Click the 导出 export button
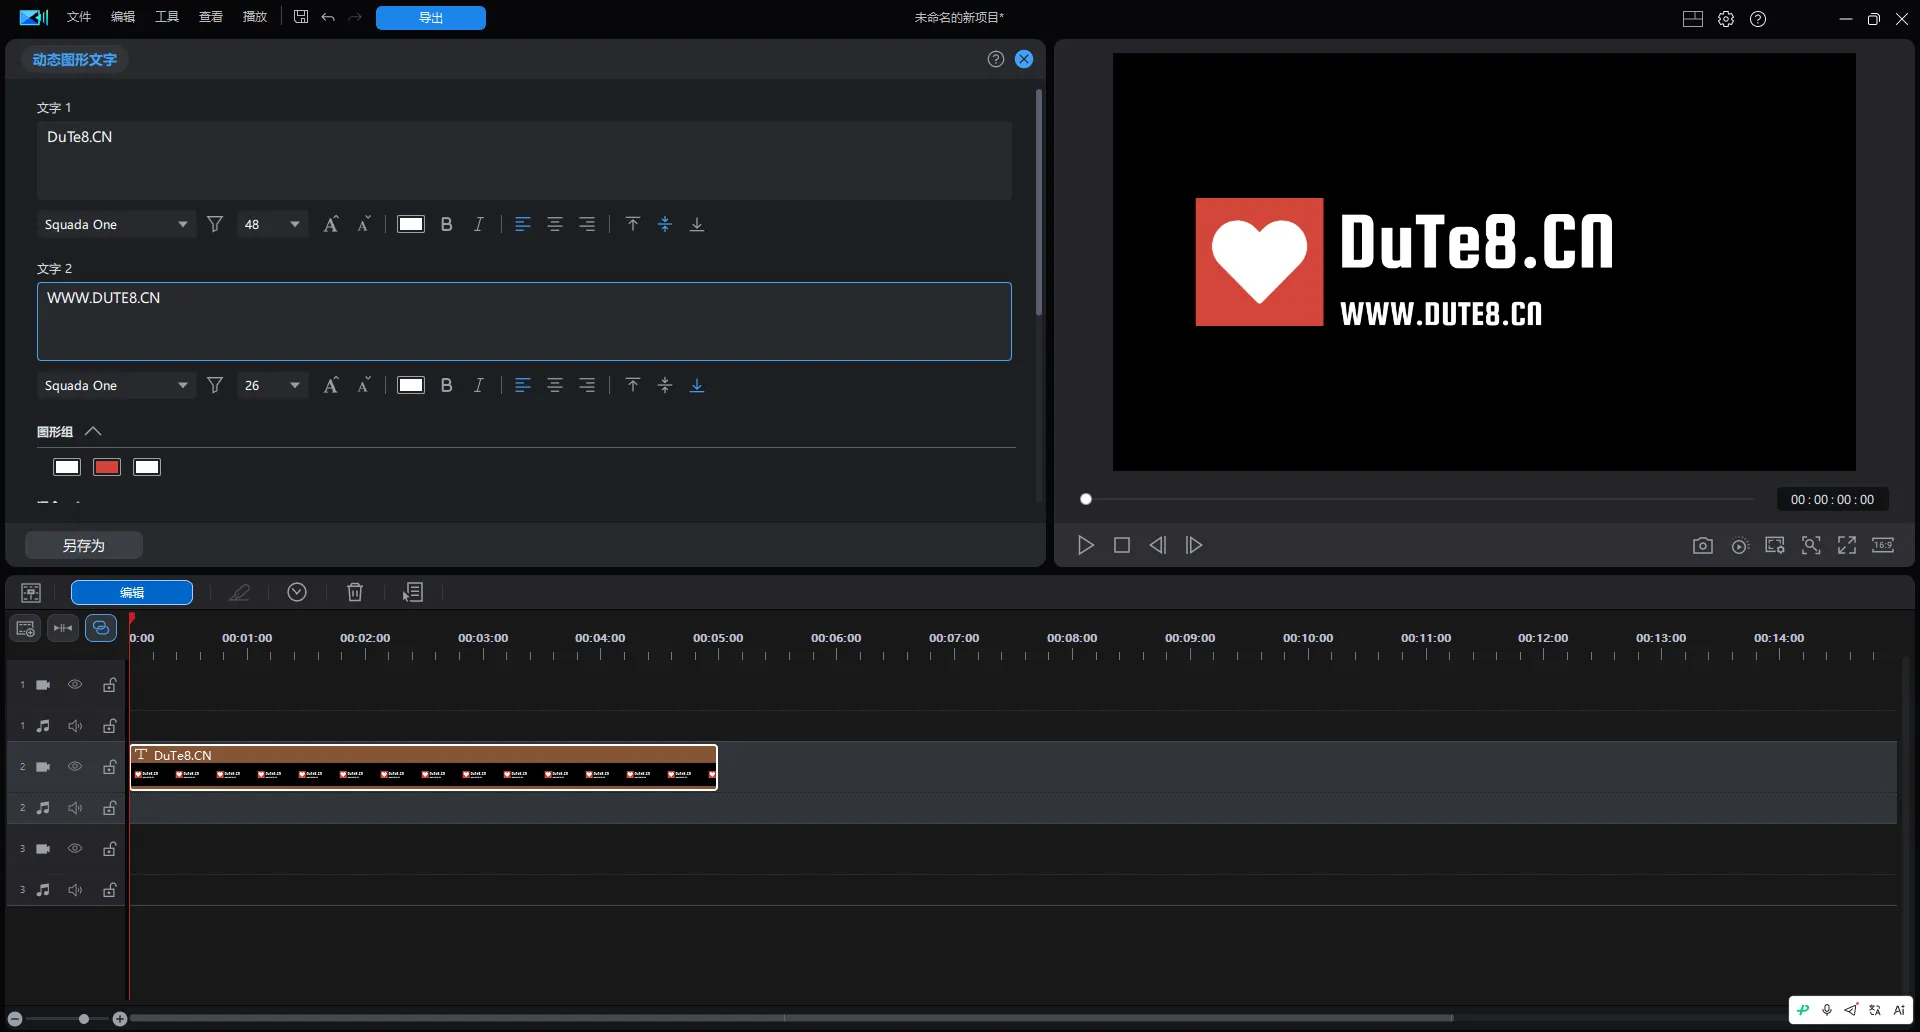Image resolution: width=1920 pixels, height=1032 pixels. [431, 18]
